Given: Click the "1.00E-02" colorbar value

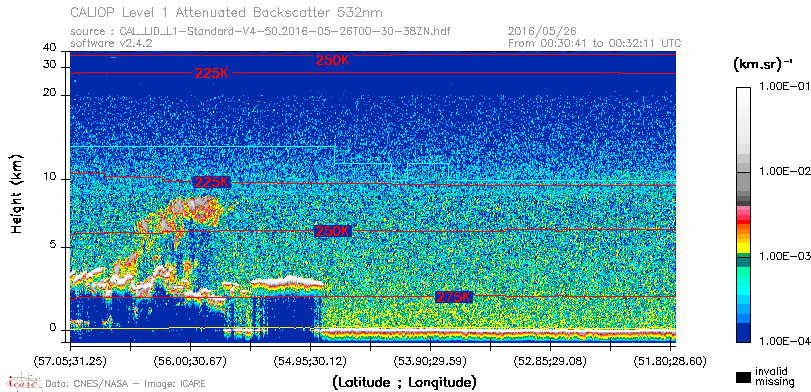Looking at the screenshot, I should tap(784, 172).
